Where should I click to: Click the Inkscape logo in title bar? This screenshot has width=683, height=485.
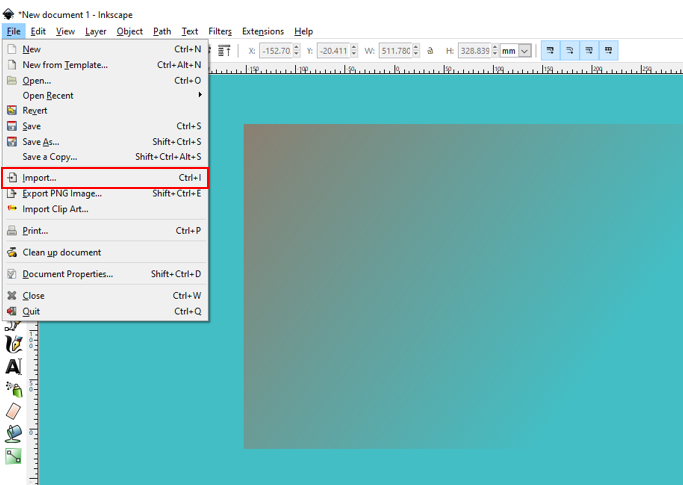8,14
